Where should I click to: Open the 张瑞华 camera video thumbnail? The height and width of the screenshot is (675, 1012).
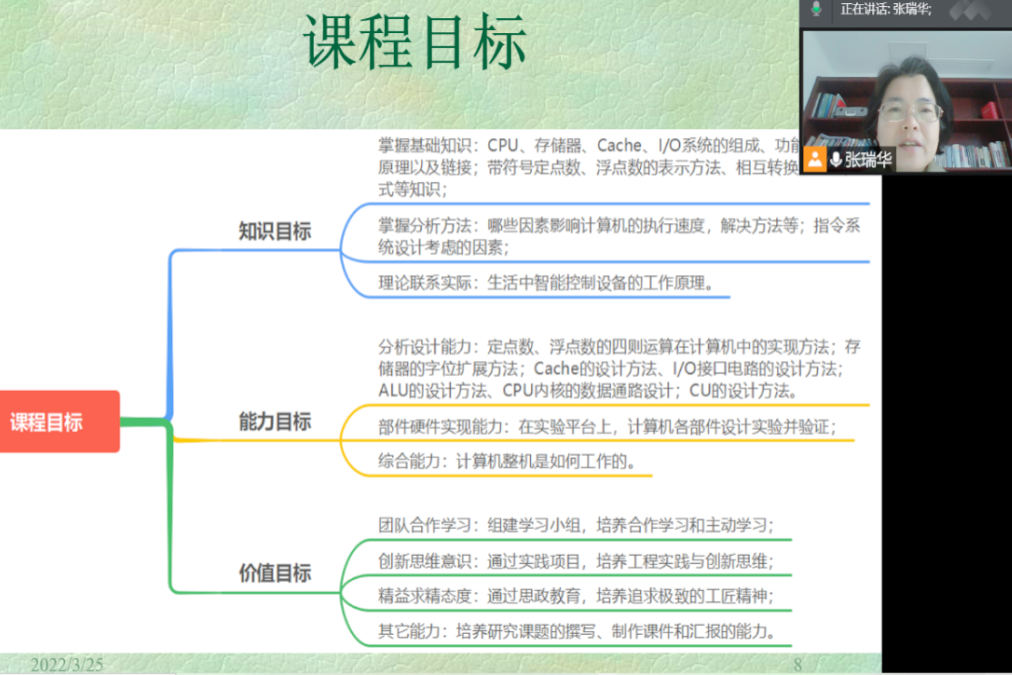[906, 101]
